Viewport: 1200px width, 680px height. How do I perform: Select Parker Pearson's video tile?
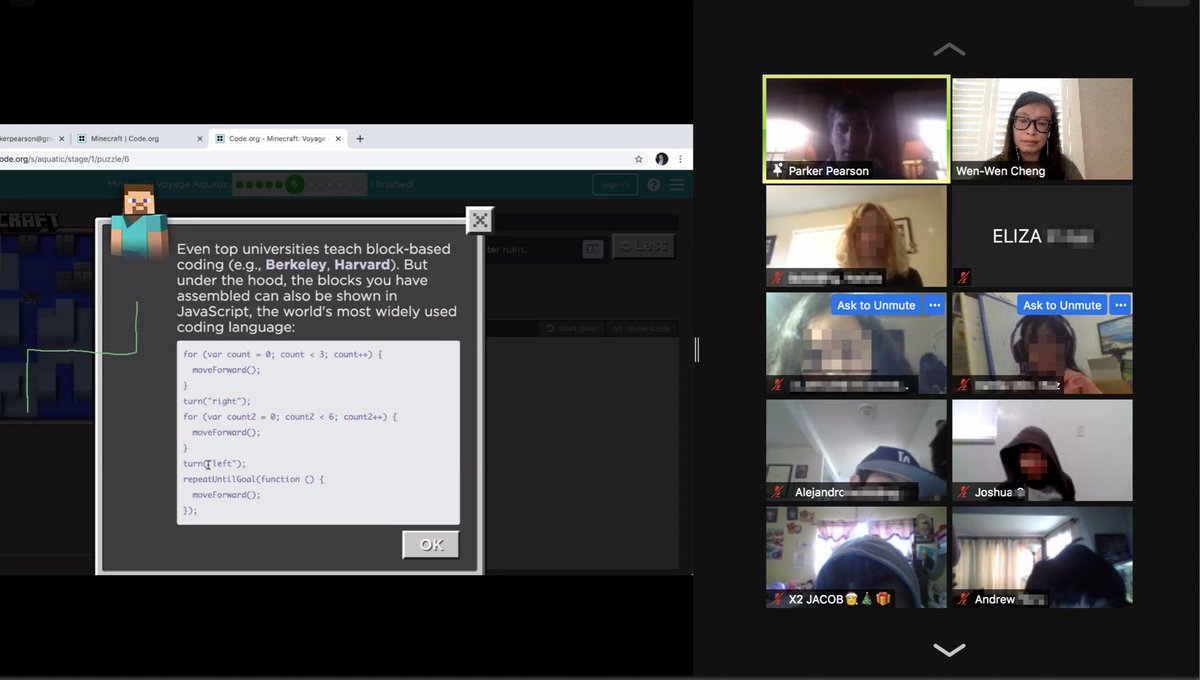(856, 129)
